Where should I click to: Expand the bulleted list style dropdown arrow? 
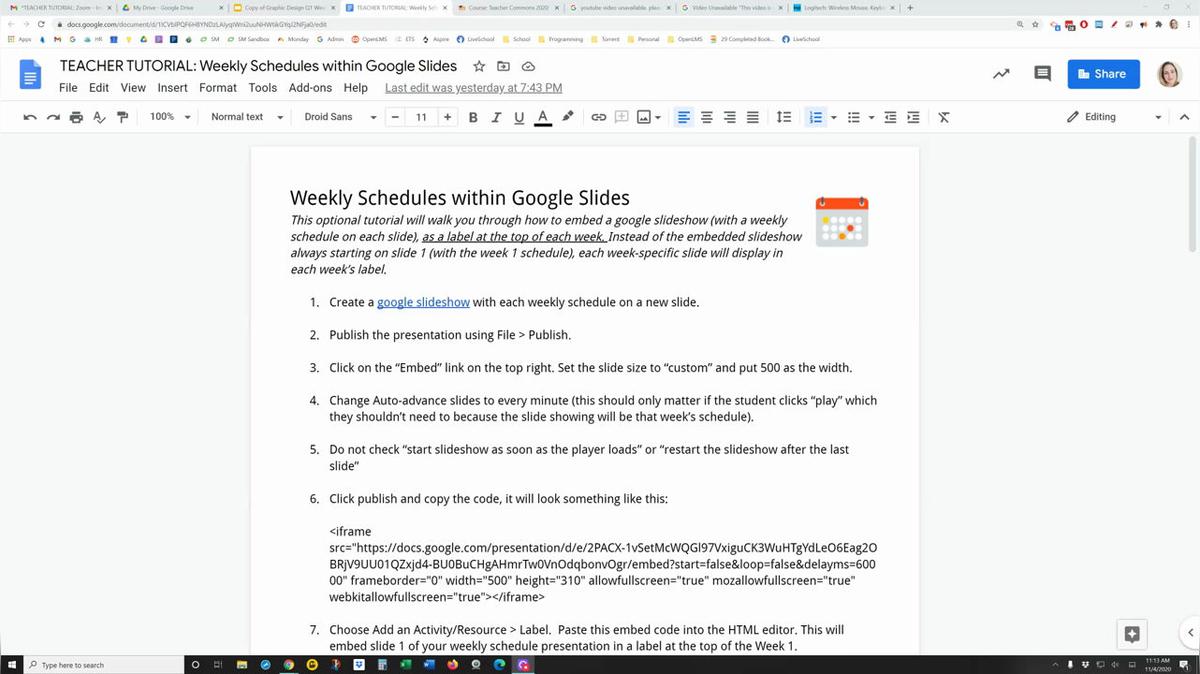click(x=871, y=117)
